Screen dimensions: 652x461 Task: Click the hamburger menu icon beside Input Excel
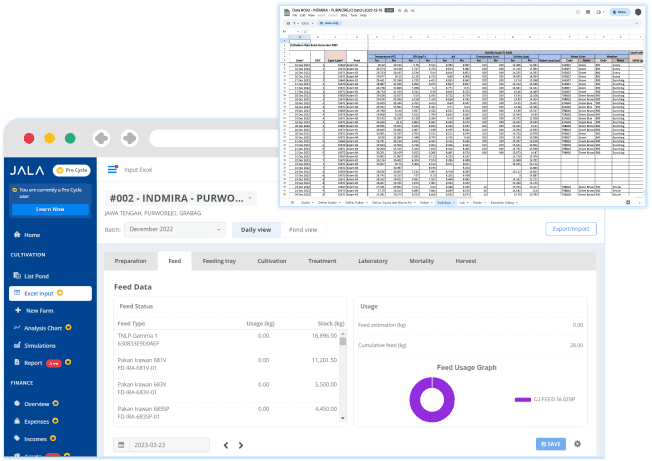[x=112, y=169]
